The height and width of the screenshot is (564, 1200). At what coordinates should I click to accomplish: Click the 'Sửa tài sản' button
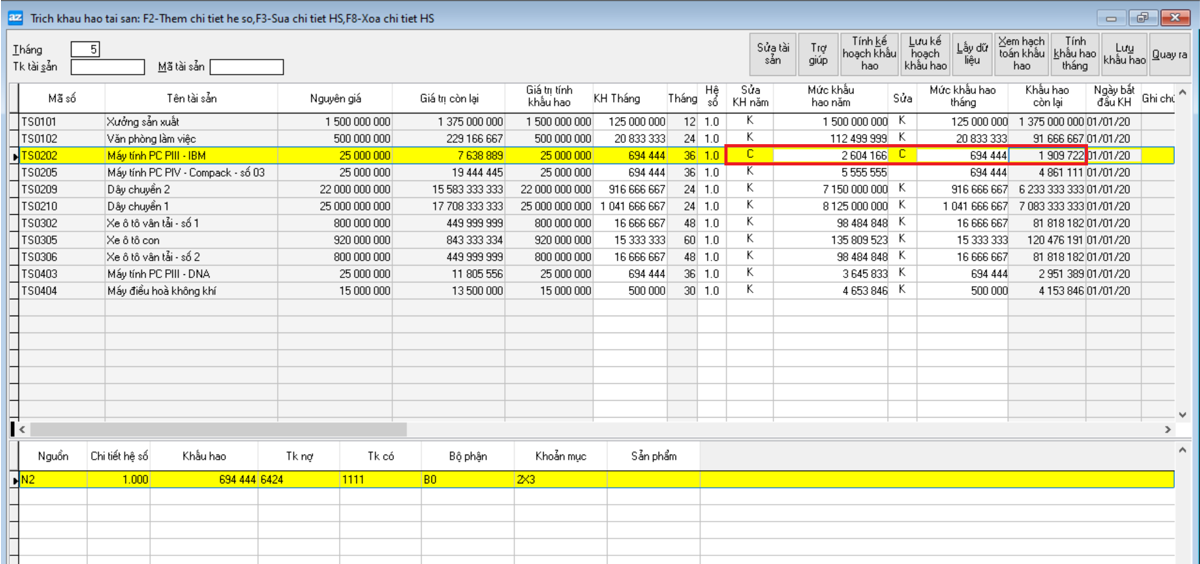(x=773, y=54)
